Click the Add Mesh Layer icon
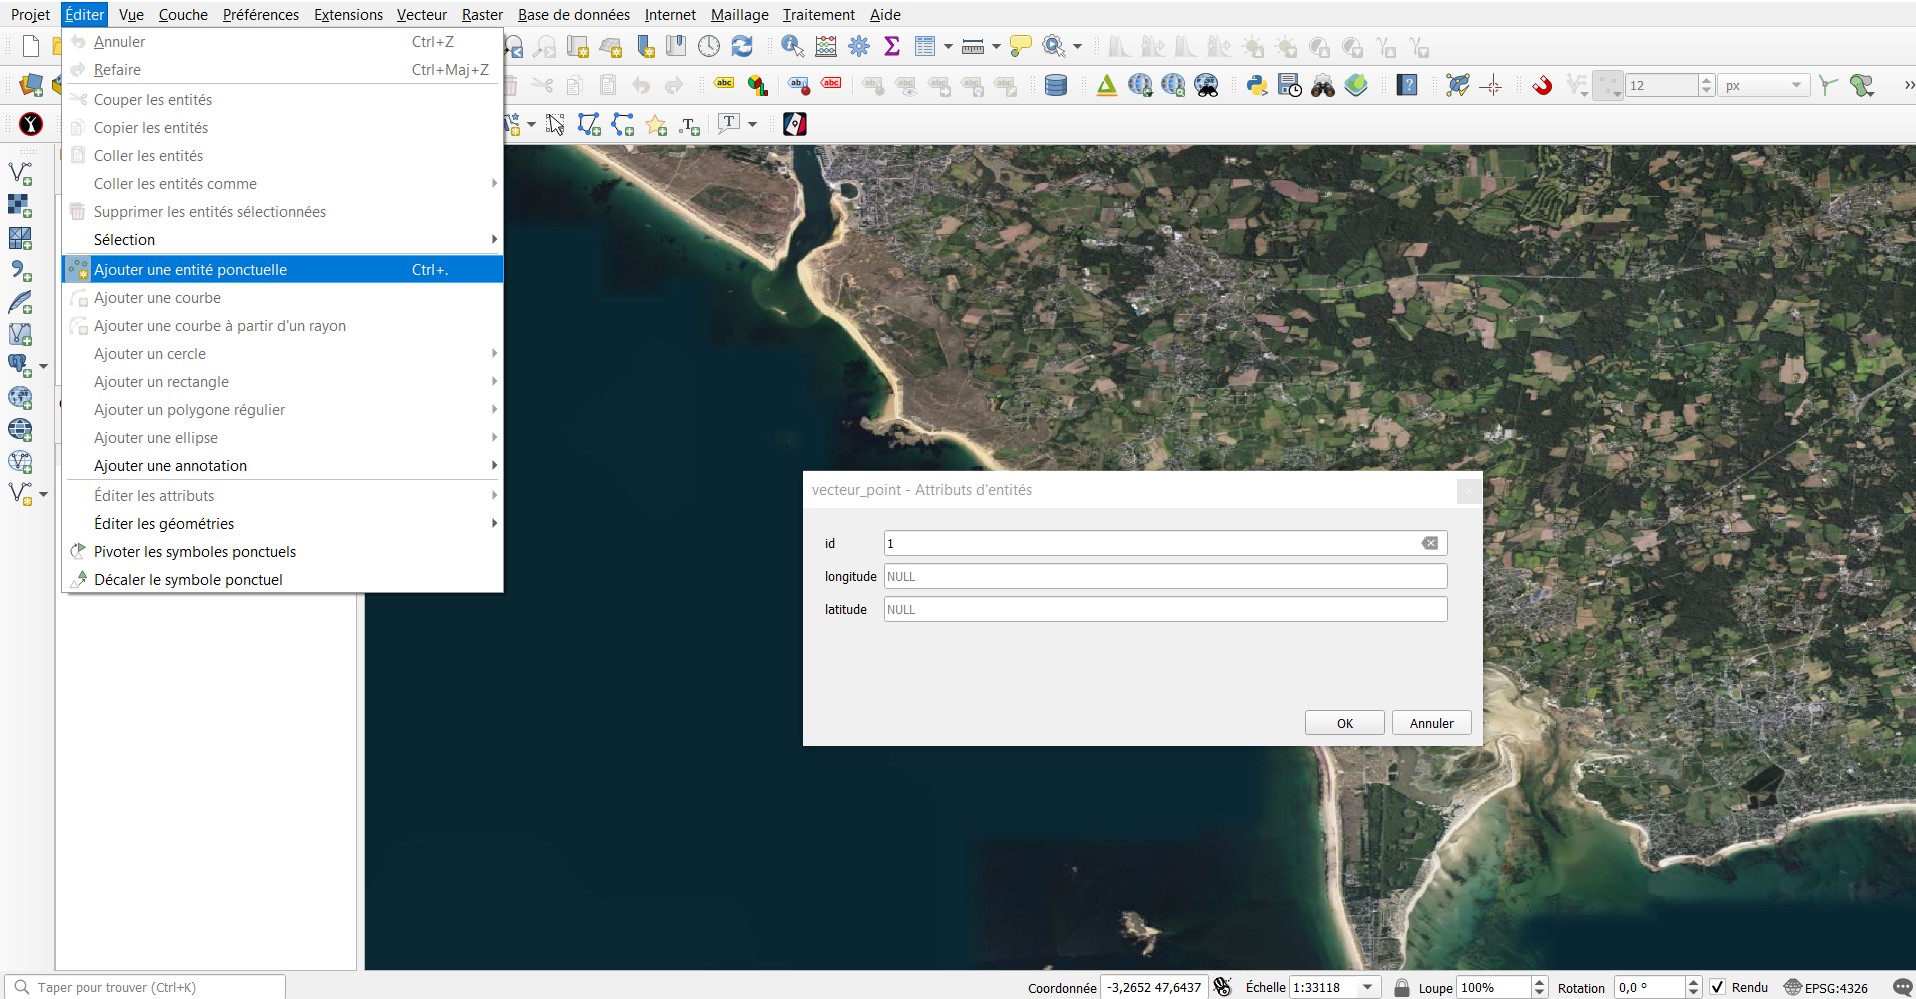The image size is (1916, 999). click(20, 238)
